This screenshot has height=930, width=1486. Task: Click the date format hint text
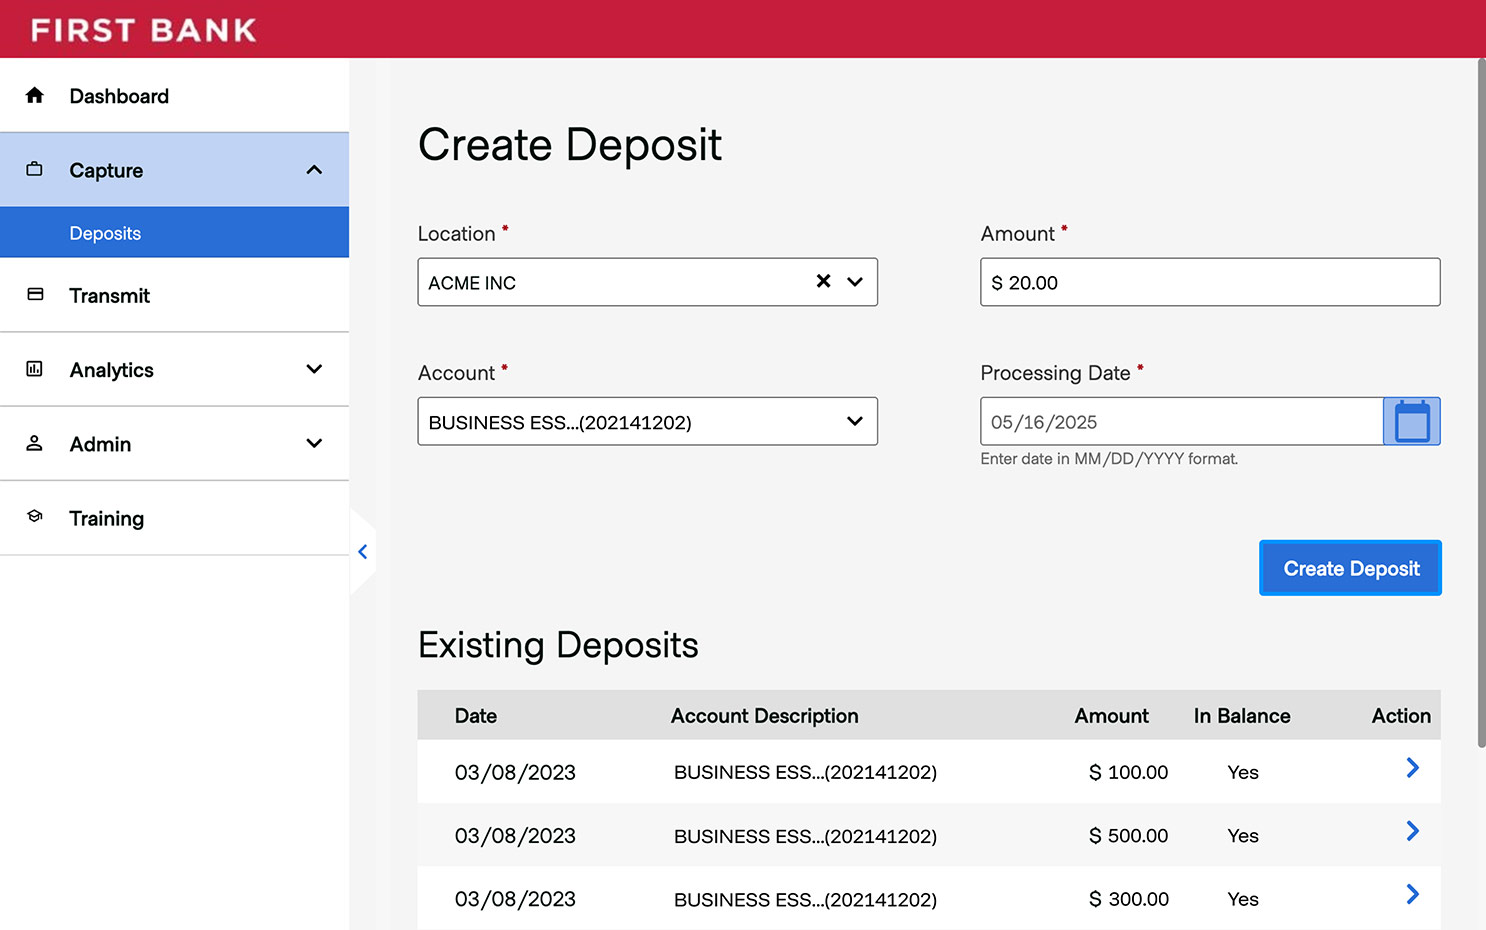(1109, 459)
